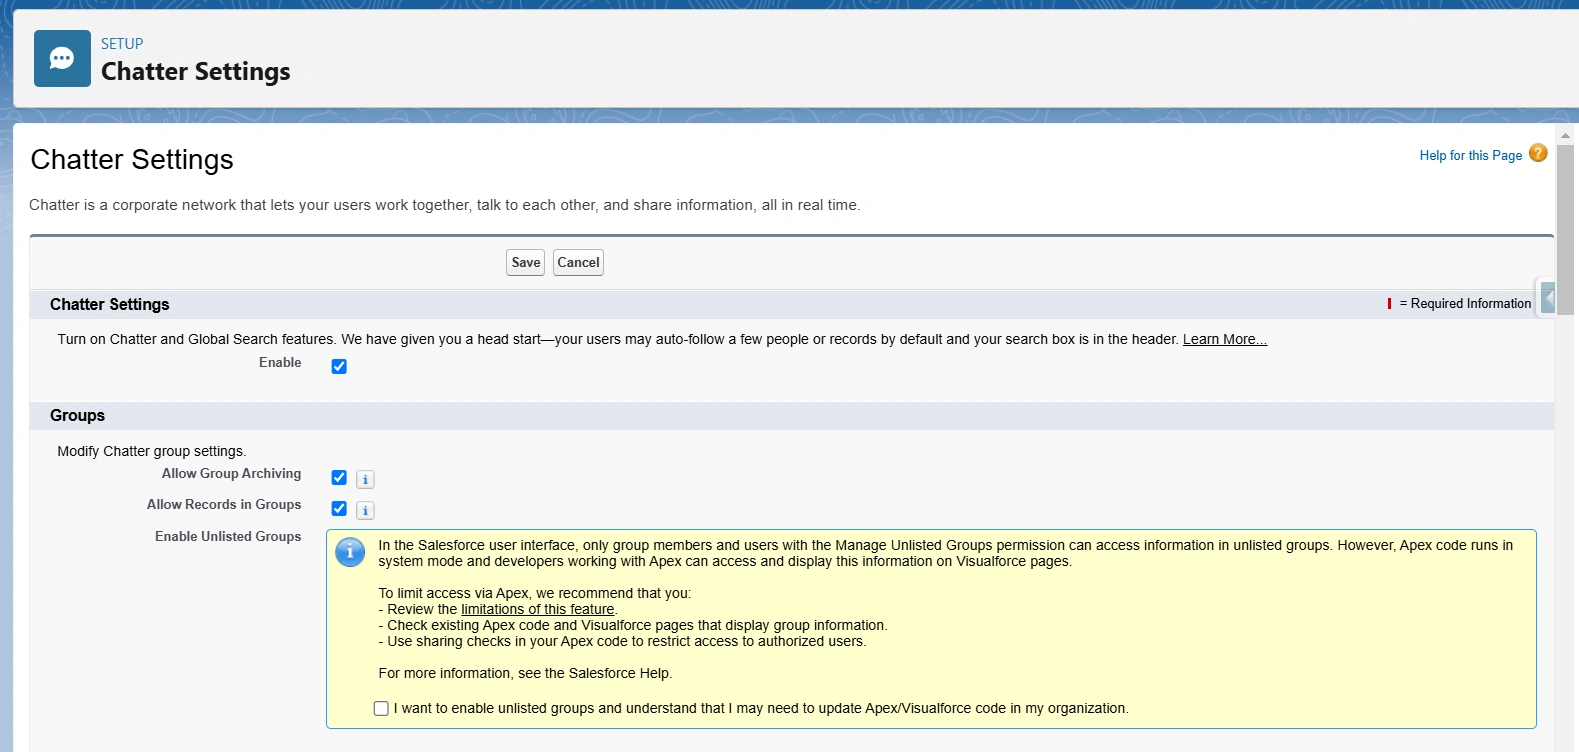Check the enable unlisted groups acknowledgment box
Image resolution: width=1579 pixels, height=752 pixels.
381,709
